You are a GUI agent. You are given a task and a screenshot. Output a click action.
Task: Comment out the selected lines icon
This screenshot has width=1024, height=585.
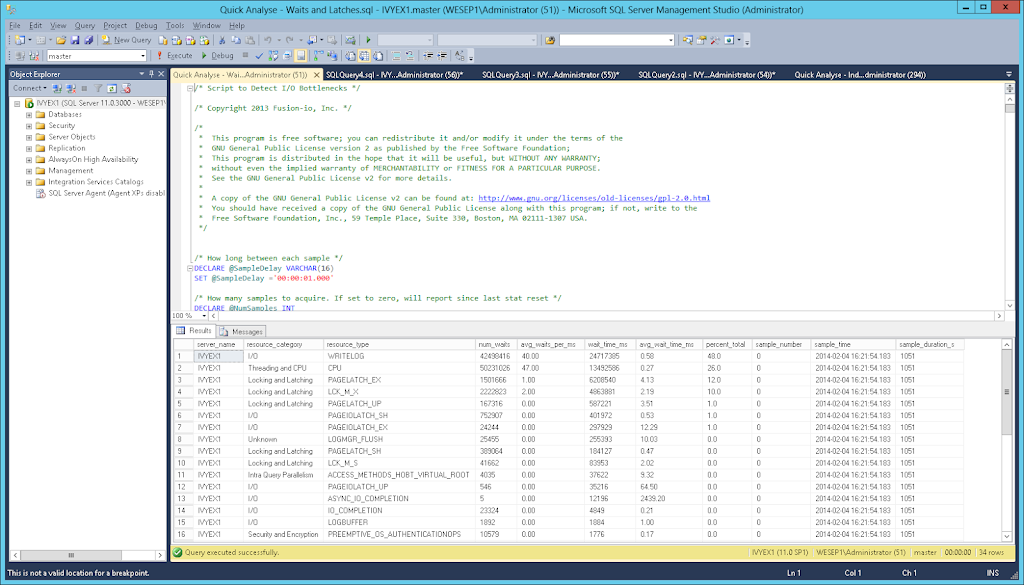[396, 56]
